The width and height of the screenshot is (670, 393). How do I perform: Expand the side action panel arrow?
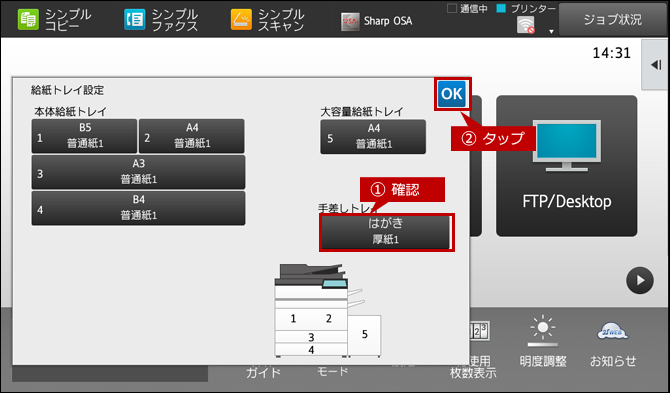[656, 65]
